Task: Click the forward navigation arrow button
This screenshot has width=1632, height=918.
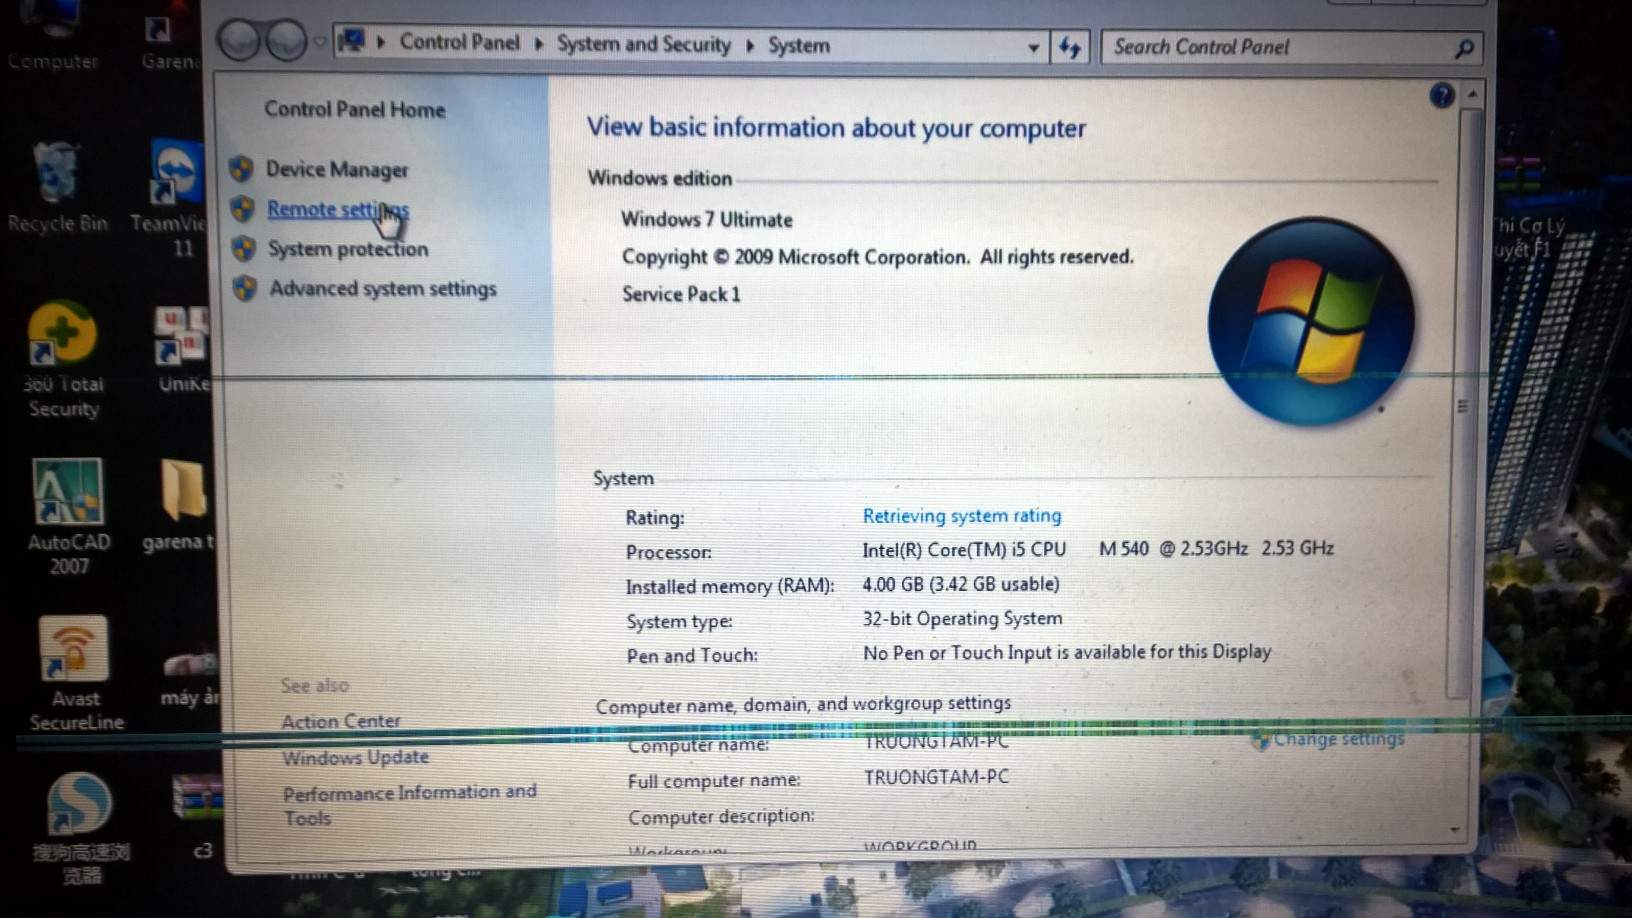Action: [x=286, y=41]
